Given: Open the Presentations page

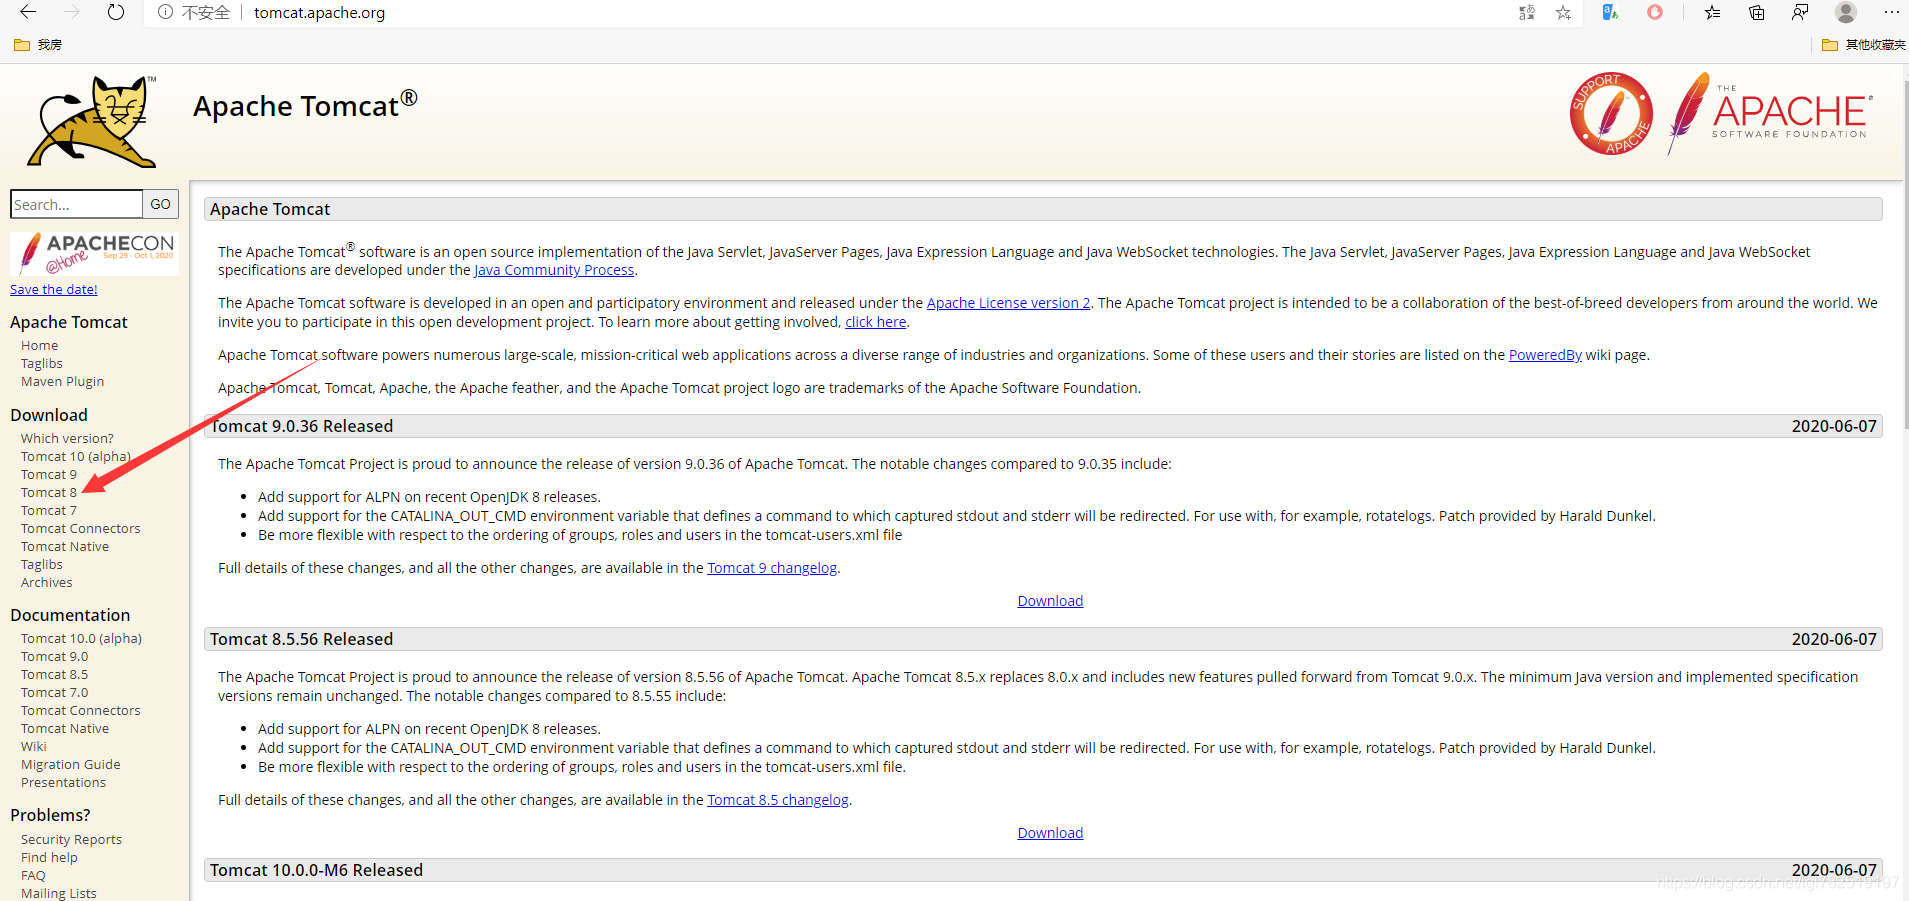Looking at the screenshot, I should click(63, 783).
